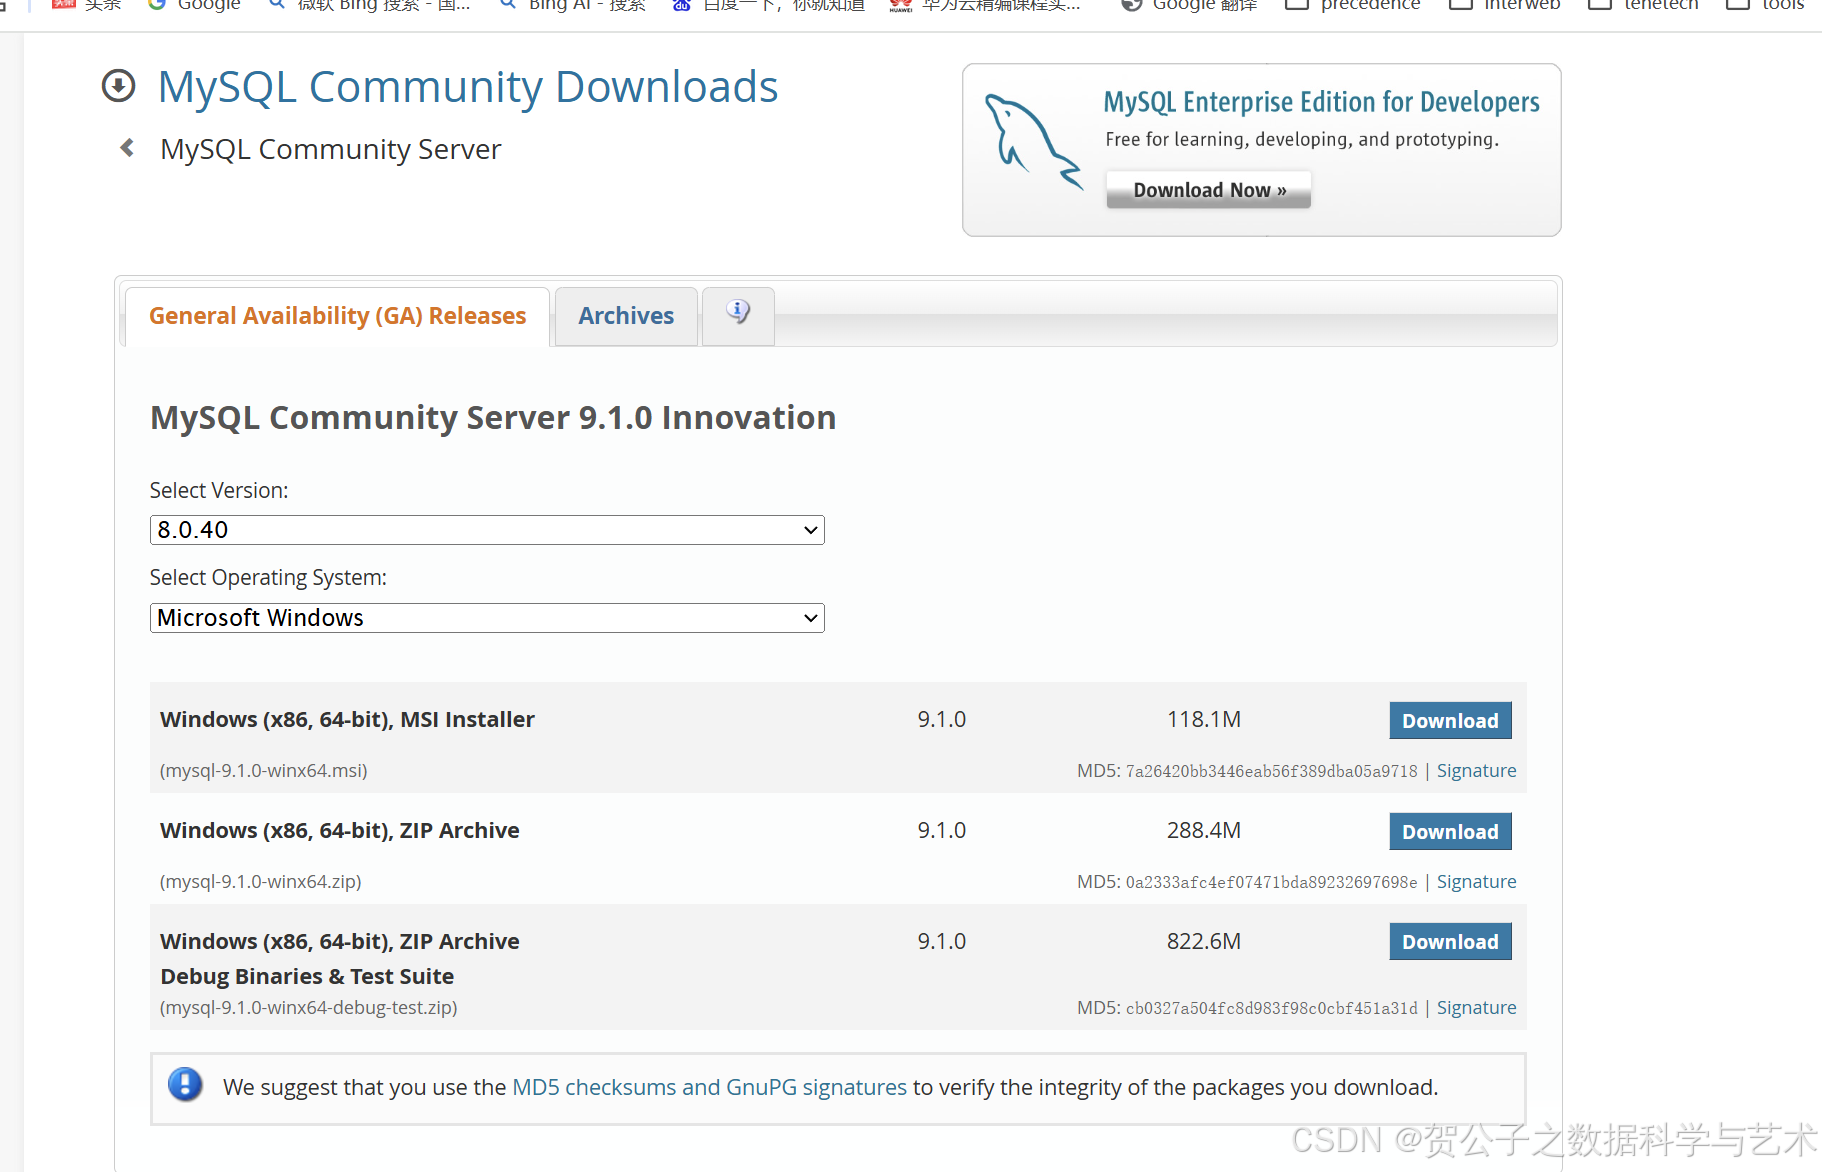The width and height of the screenshot is (1822, 1172).
Task: Expand the Select Operating System dropdown
Action: 487,618
